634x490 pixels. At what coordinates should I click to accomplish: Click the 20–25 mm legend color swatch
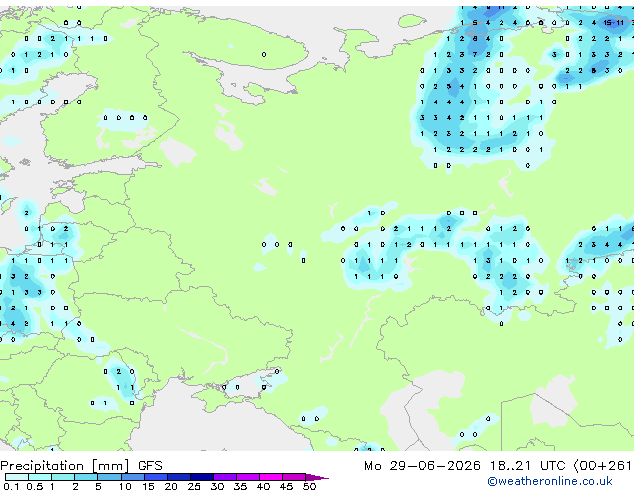coord(178,477)
